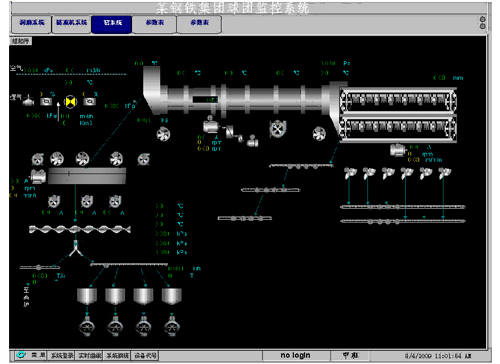Click the upper round indicator at top right

click(482, 19)
